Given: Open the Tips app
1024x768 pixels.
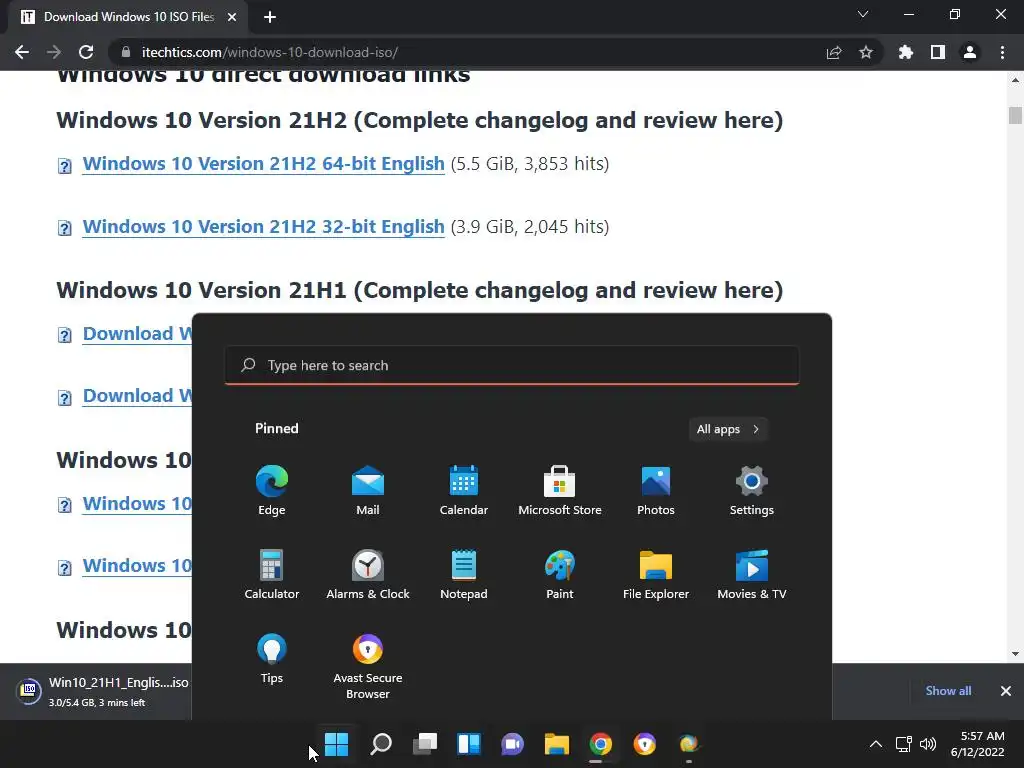Looking at the screenshot, I should [272, 658].
